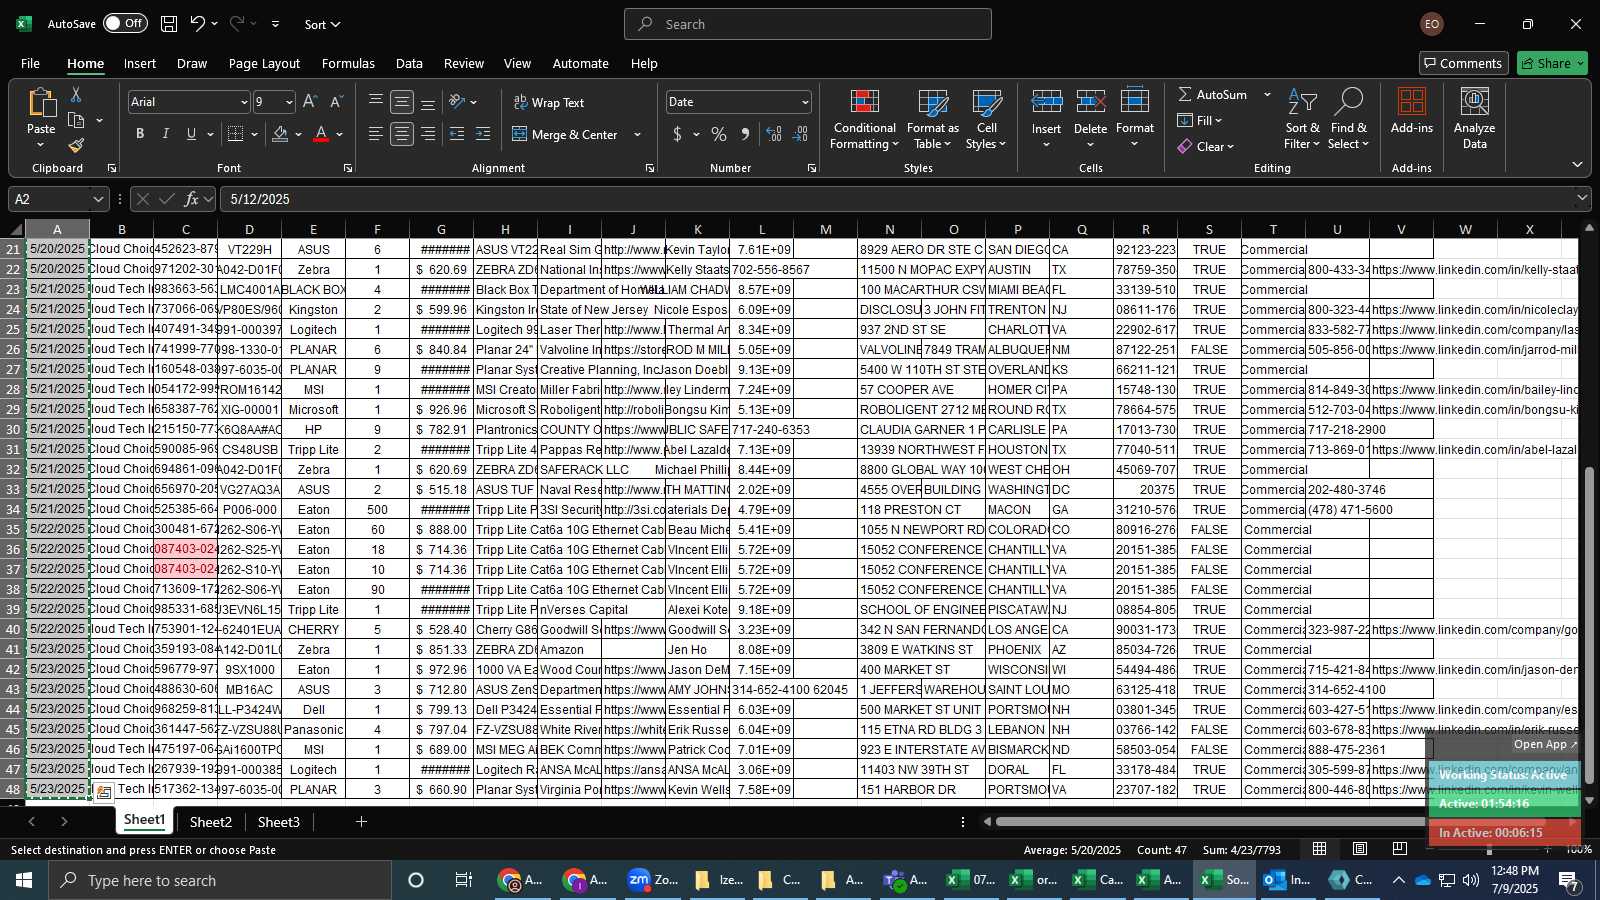This screenshot has height=900, width=1600.
Task: Open the Number Format dropdown showing Date
Action: pyautogui.click(x=805, y=102)
